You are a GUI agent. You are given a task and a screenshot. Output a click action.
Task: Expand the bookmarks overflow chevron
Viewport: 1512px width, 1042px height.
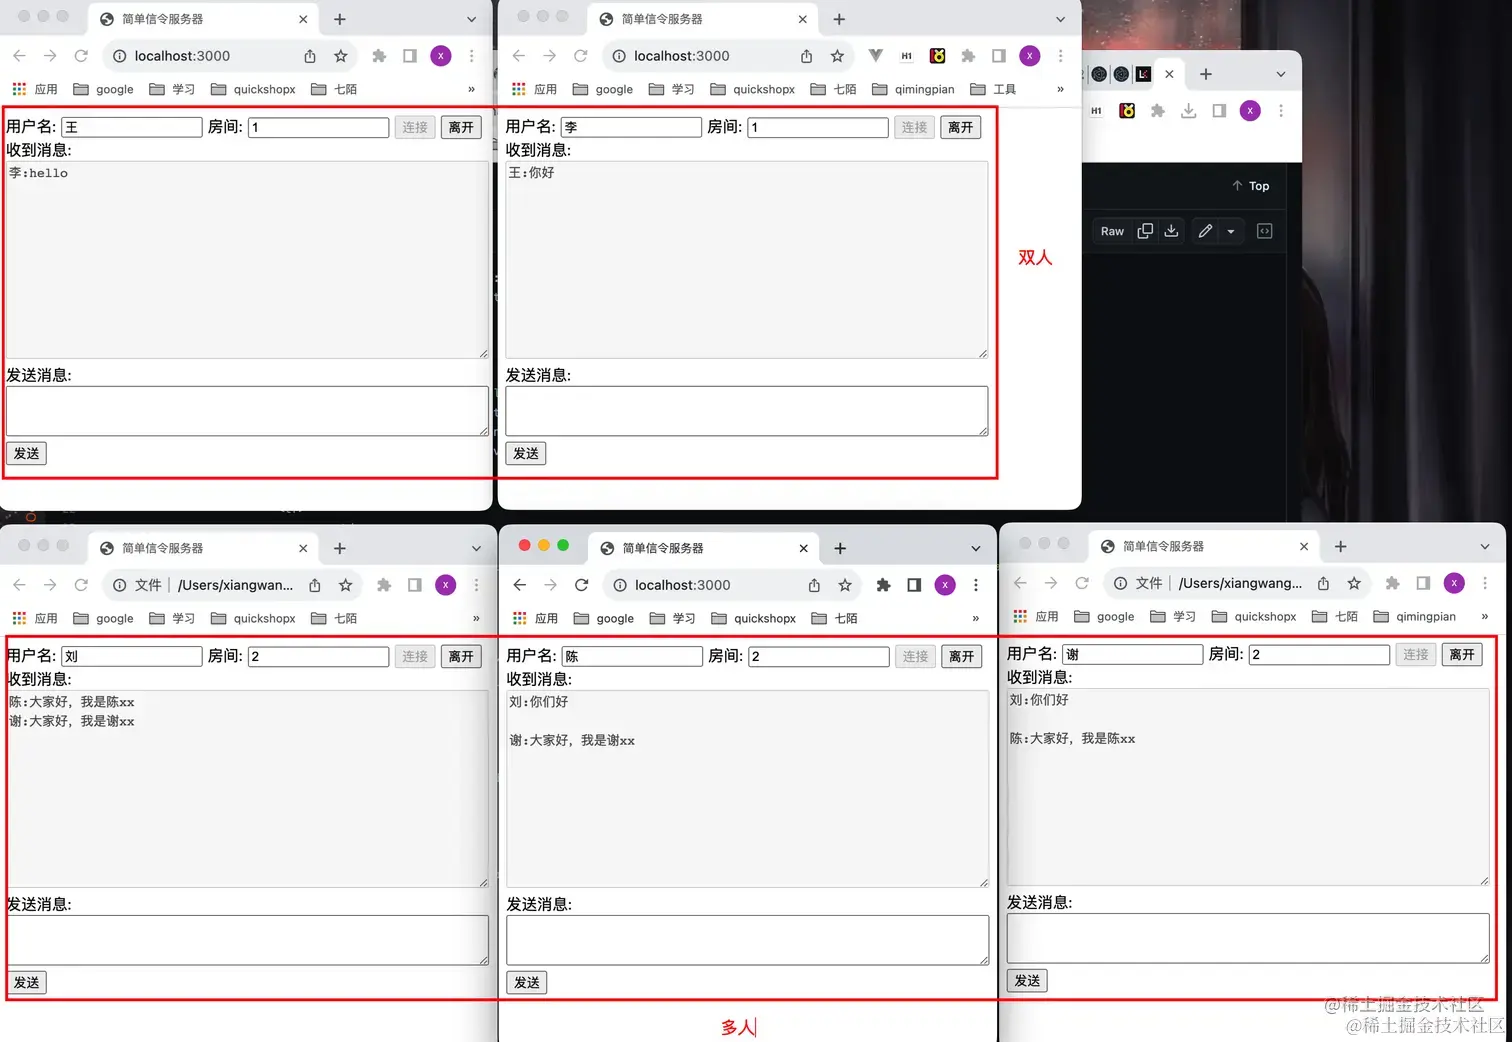pyautogui.click(x=1061, y=89)
